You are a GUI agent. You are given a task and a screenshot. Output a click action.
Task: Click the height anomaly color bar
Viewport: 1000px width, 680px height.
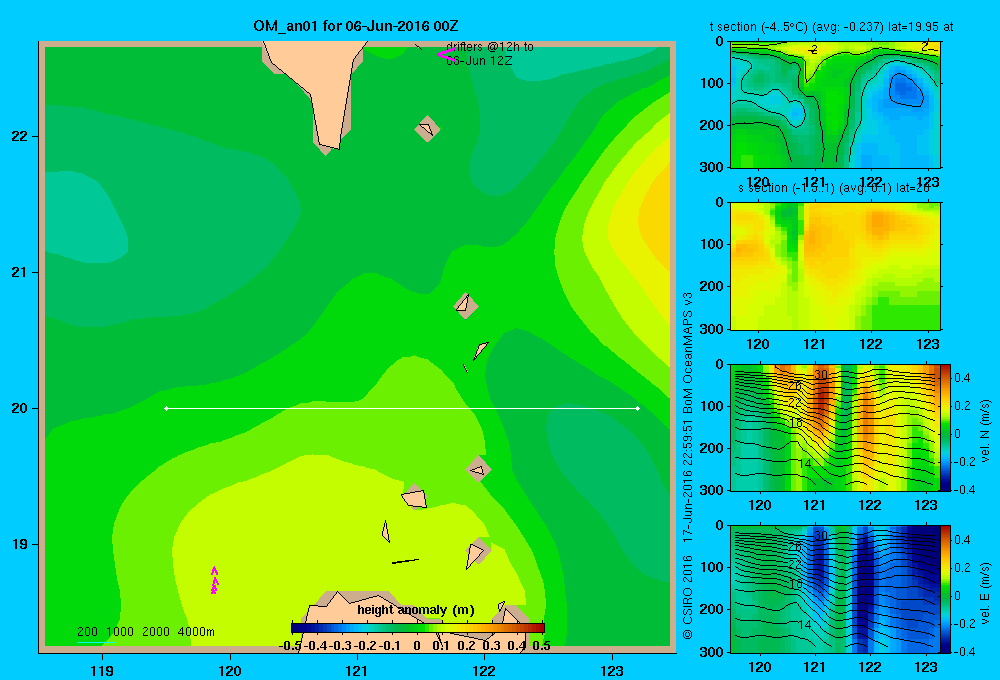tap(418, 628)
